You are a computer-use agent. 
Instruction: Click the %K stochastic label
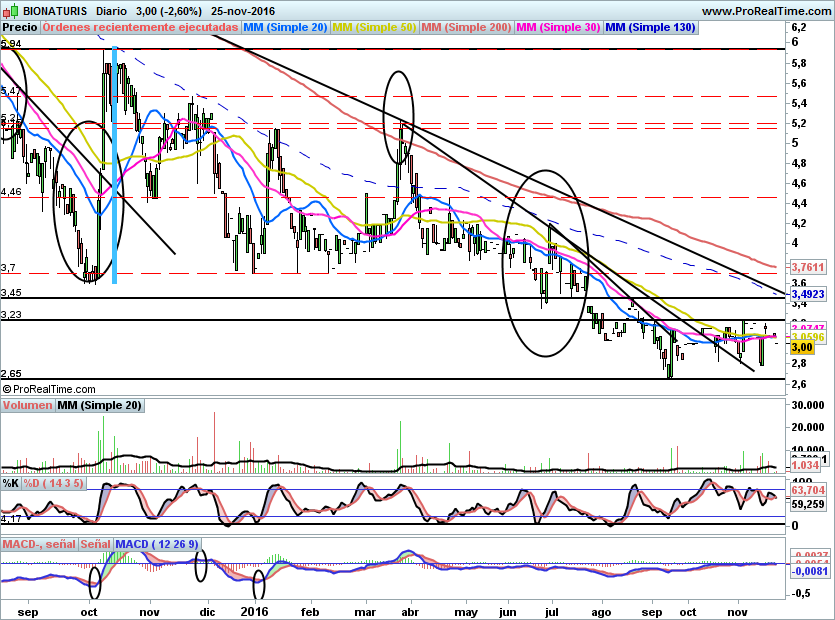[11, 483]
